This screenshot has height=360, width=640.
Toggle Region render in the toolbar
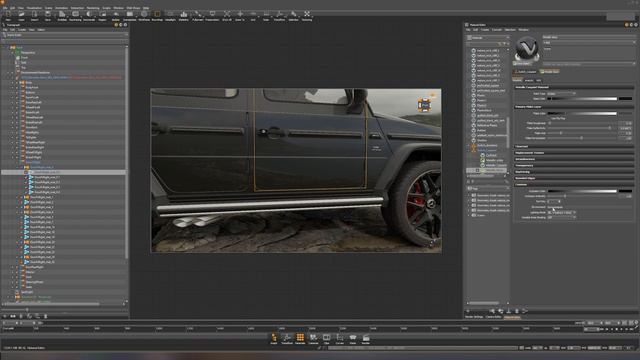point(102,16)
